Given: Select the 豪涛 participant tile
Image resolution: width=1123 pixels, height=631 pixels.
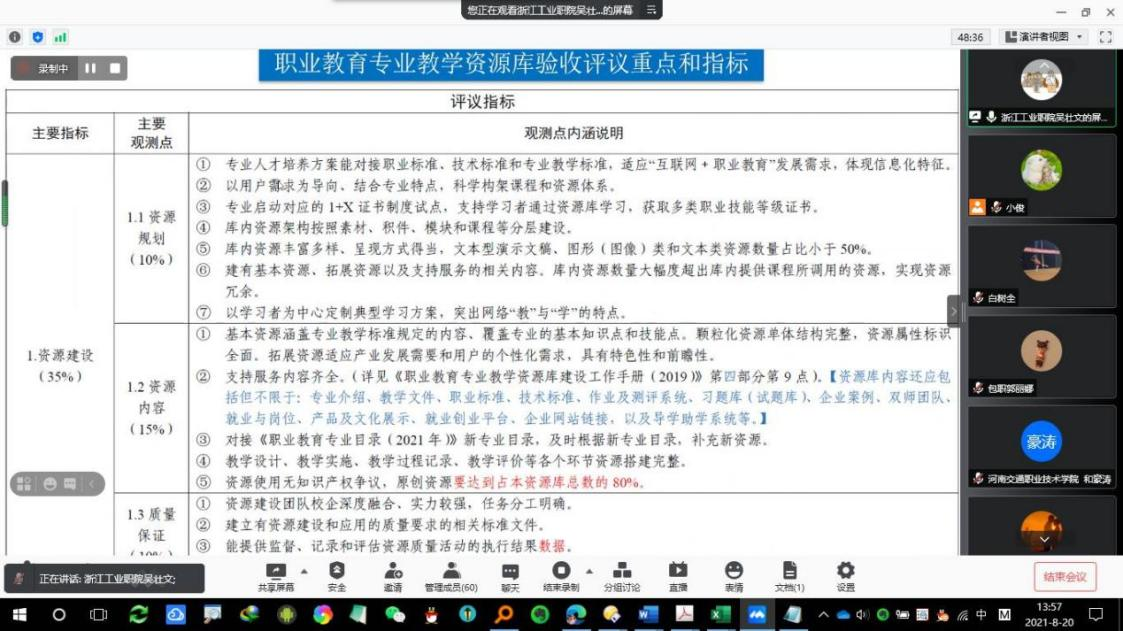Looking at the screenshot, I should point(1041,447).
